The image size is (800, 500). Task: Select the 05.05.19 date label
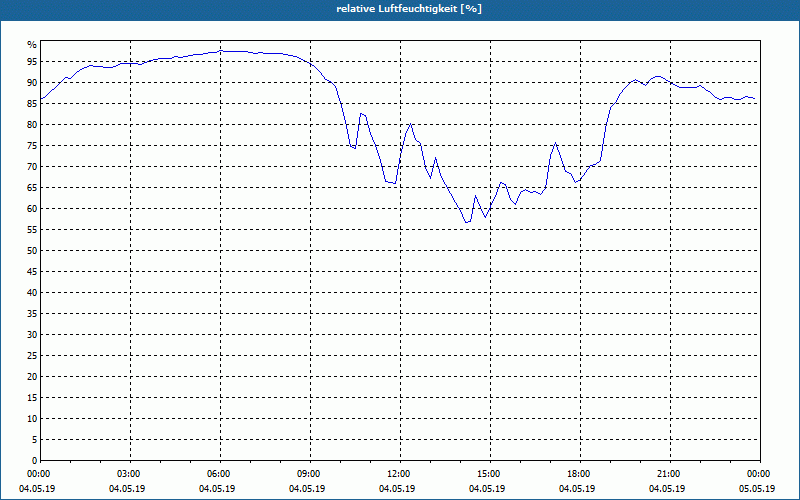pos(757,489)
